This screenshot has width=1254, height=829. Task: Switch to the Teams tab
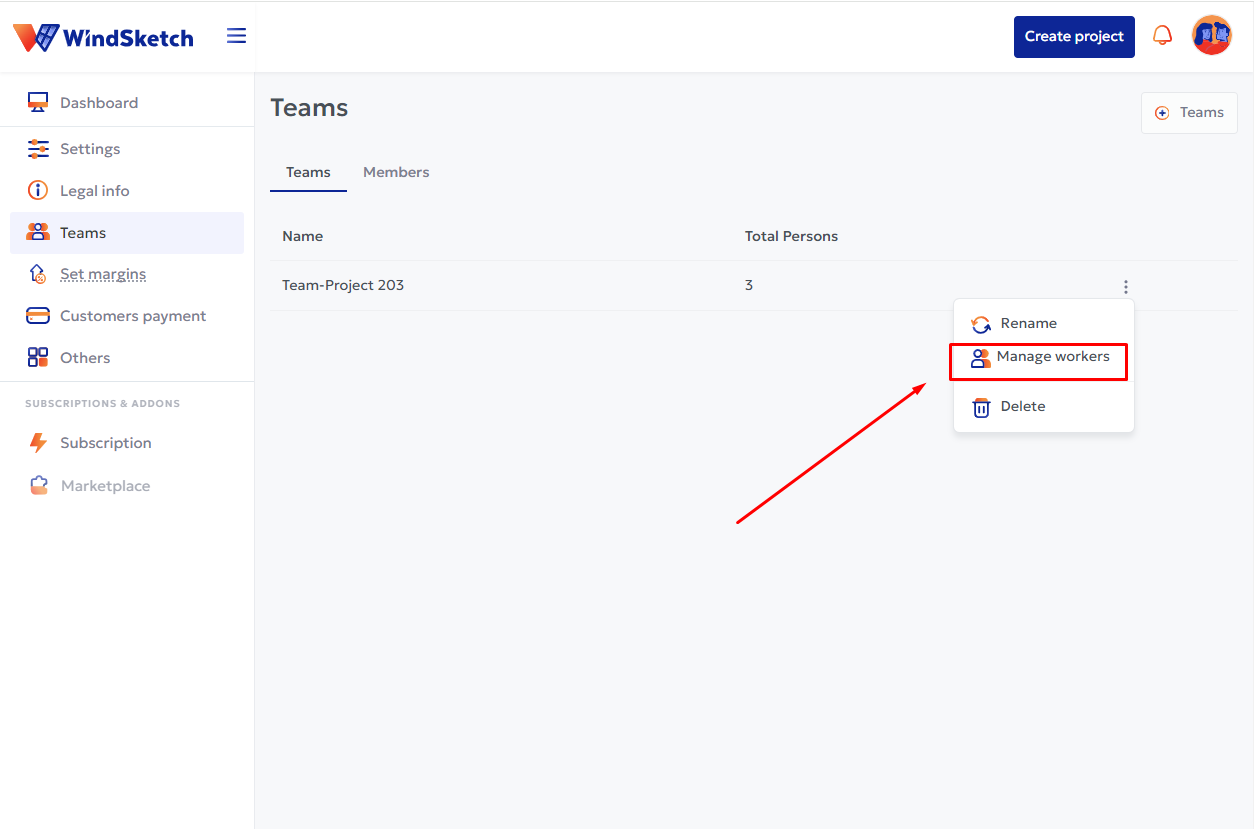308,172
